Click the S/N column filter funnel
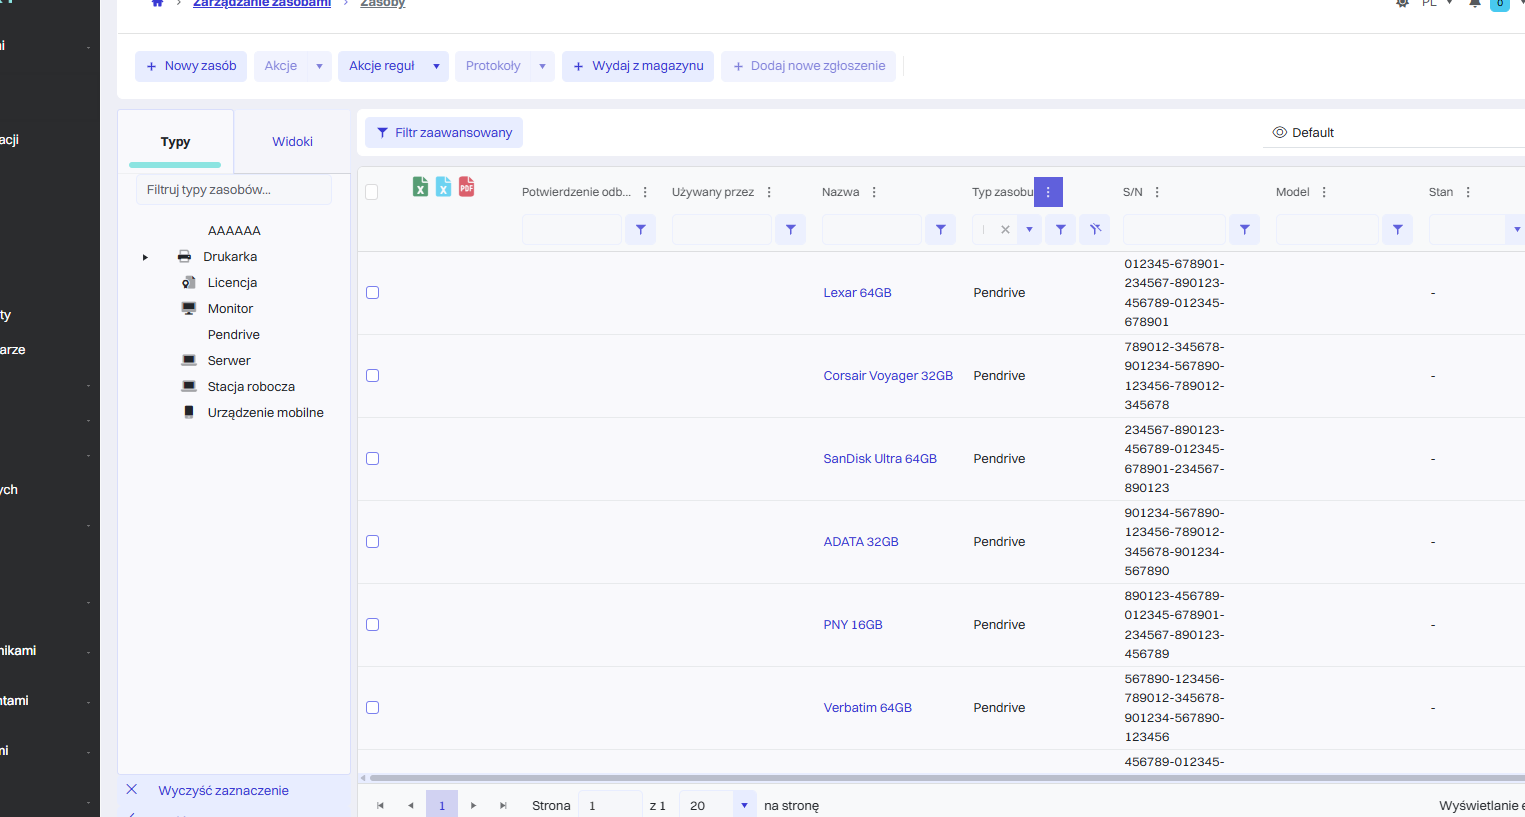The height and width of the screenshot is (817, 1525). (x=1244, y=230)
